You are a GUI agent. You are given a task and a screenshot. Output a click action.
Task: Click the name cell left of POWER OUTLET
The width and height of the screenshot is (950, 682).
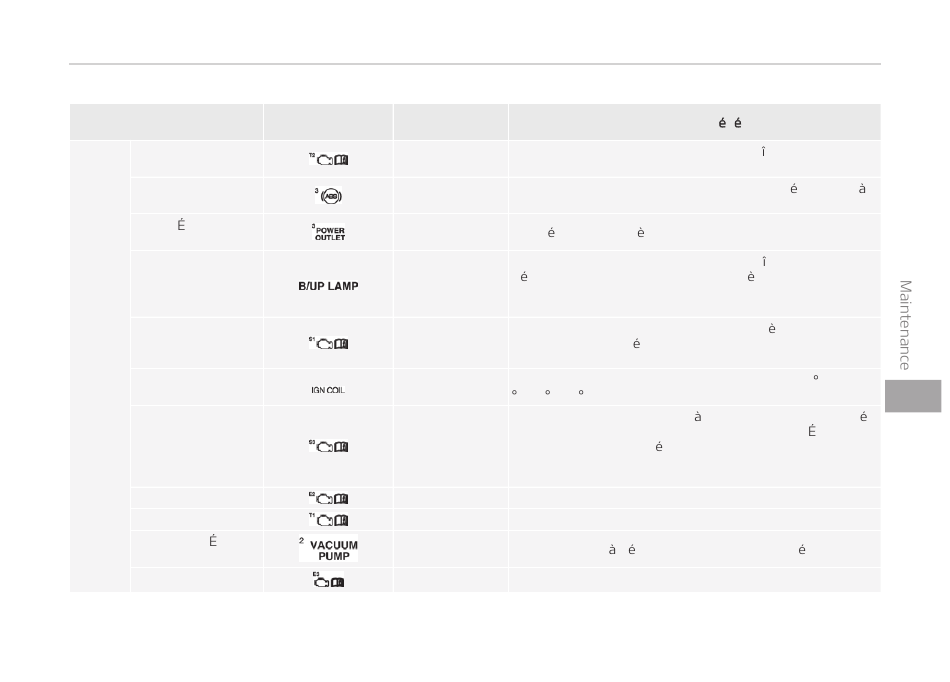point(197,232)
